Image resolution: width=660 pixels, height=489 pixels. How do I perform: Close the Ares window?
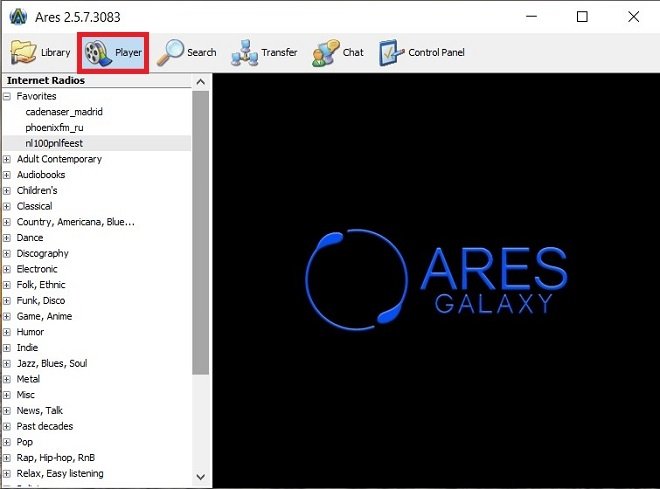[633, 17]
